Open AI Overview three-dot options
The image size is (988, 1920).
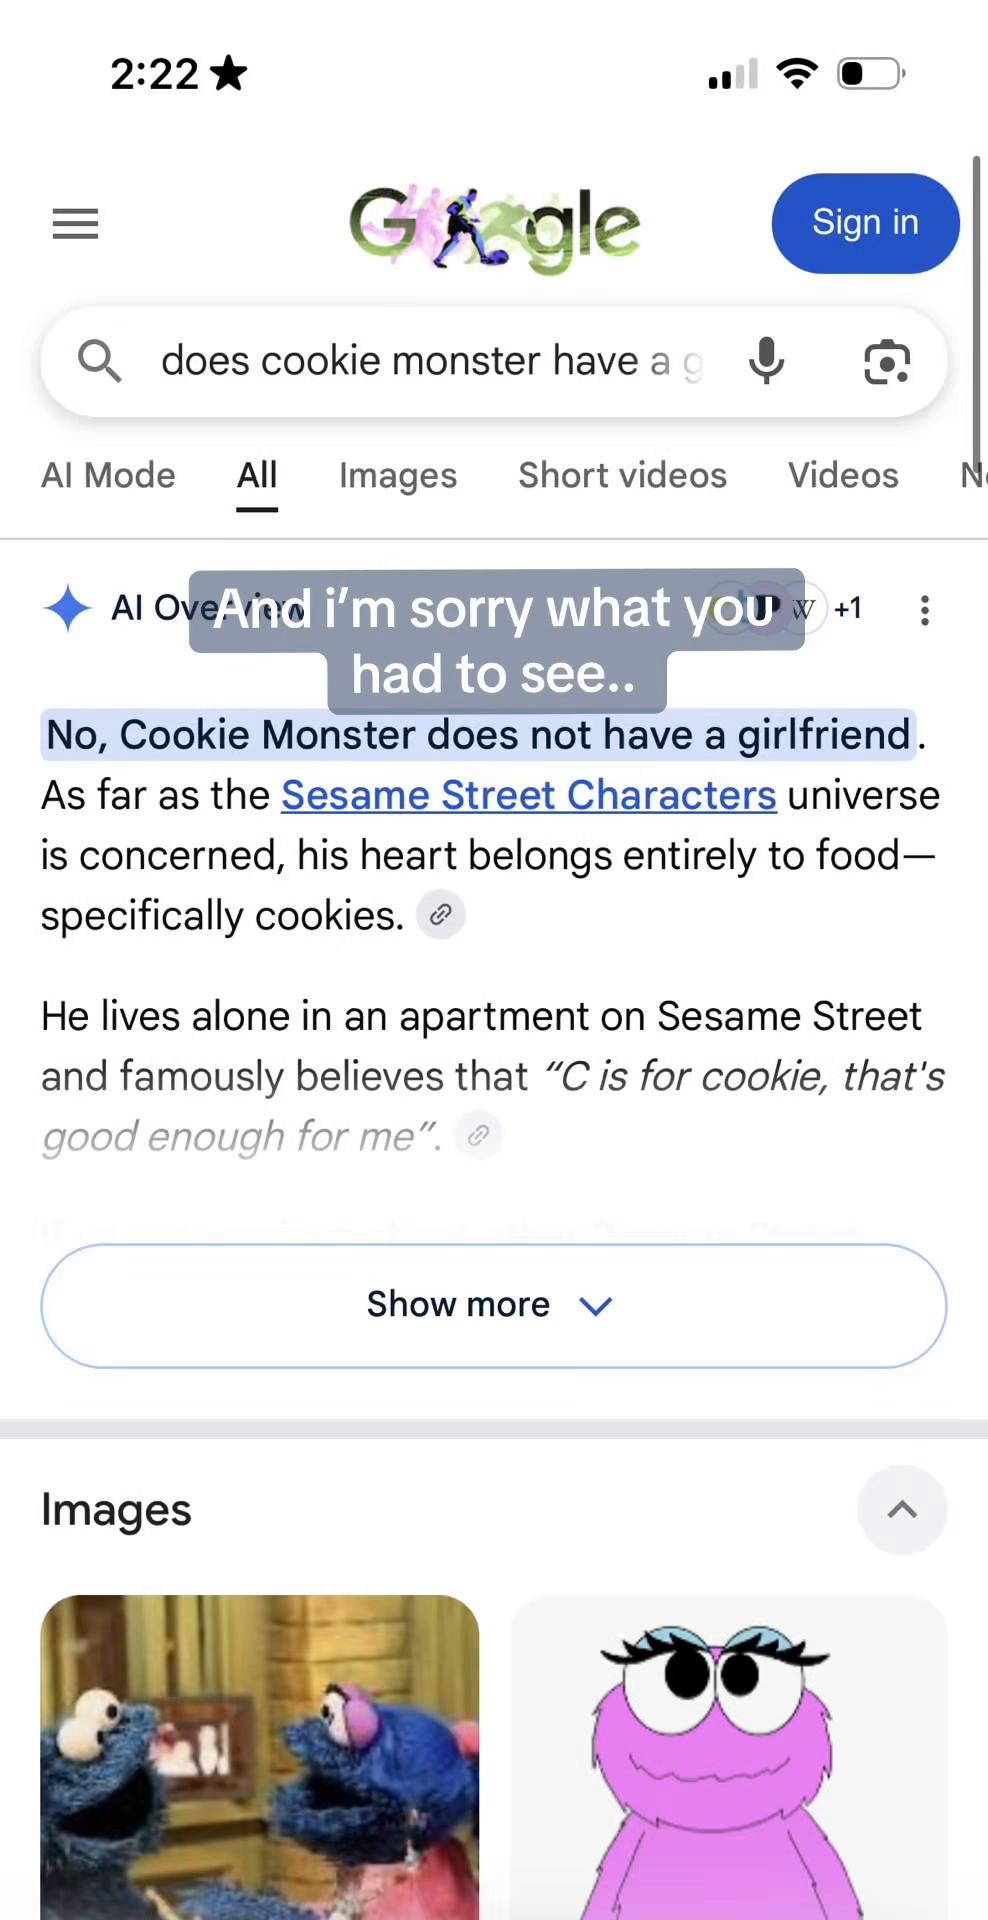click(x=925, y=610)
